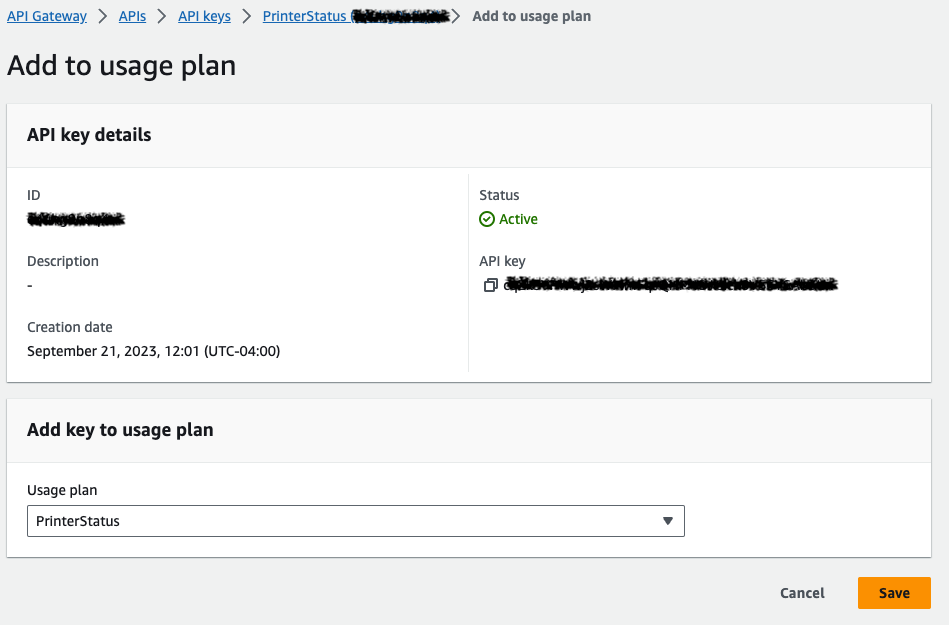Open the APIs breadcrumb link
The width and height of the screenshot is (949, 625).
[132, 16]
